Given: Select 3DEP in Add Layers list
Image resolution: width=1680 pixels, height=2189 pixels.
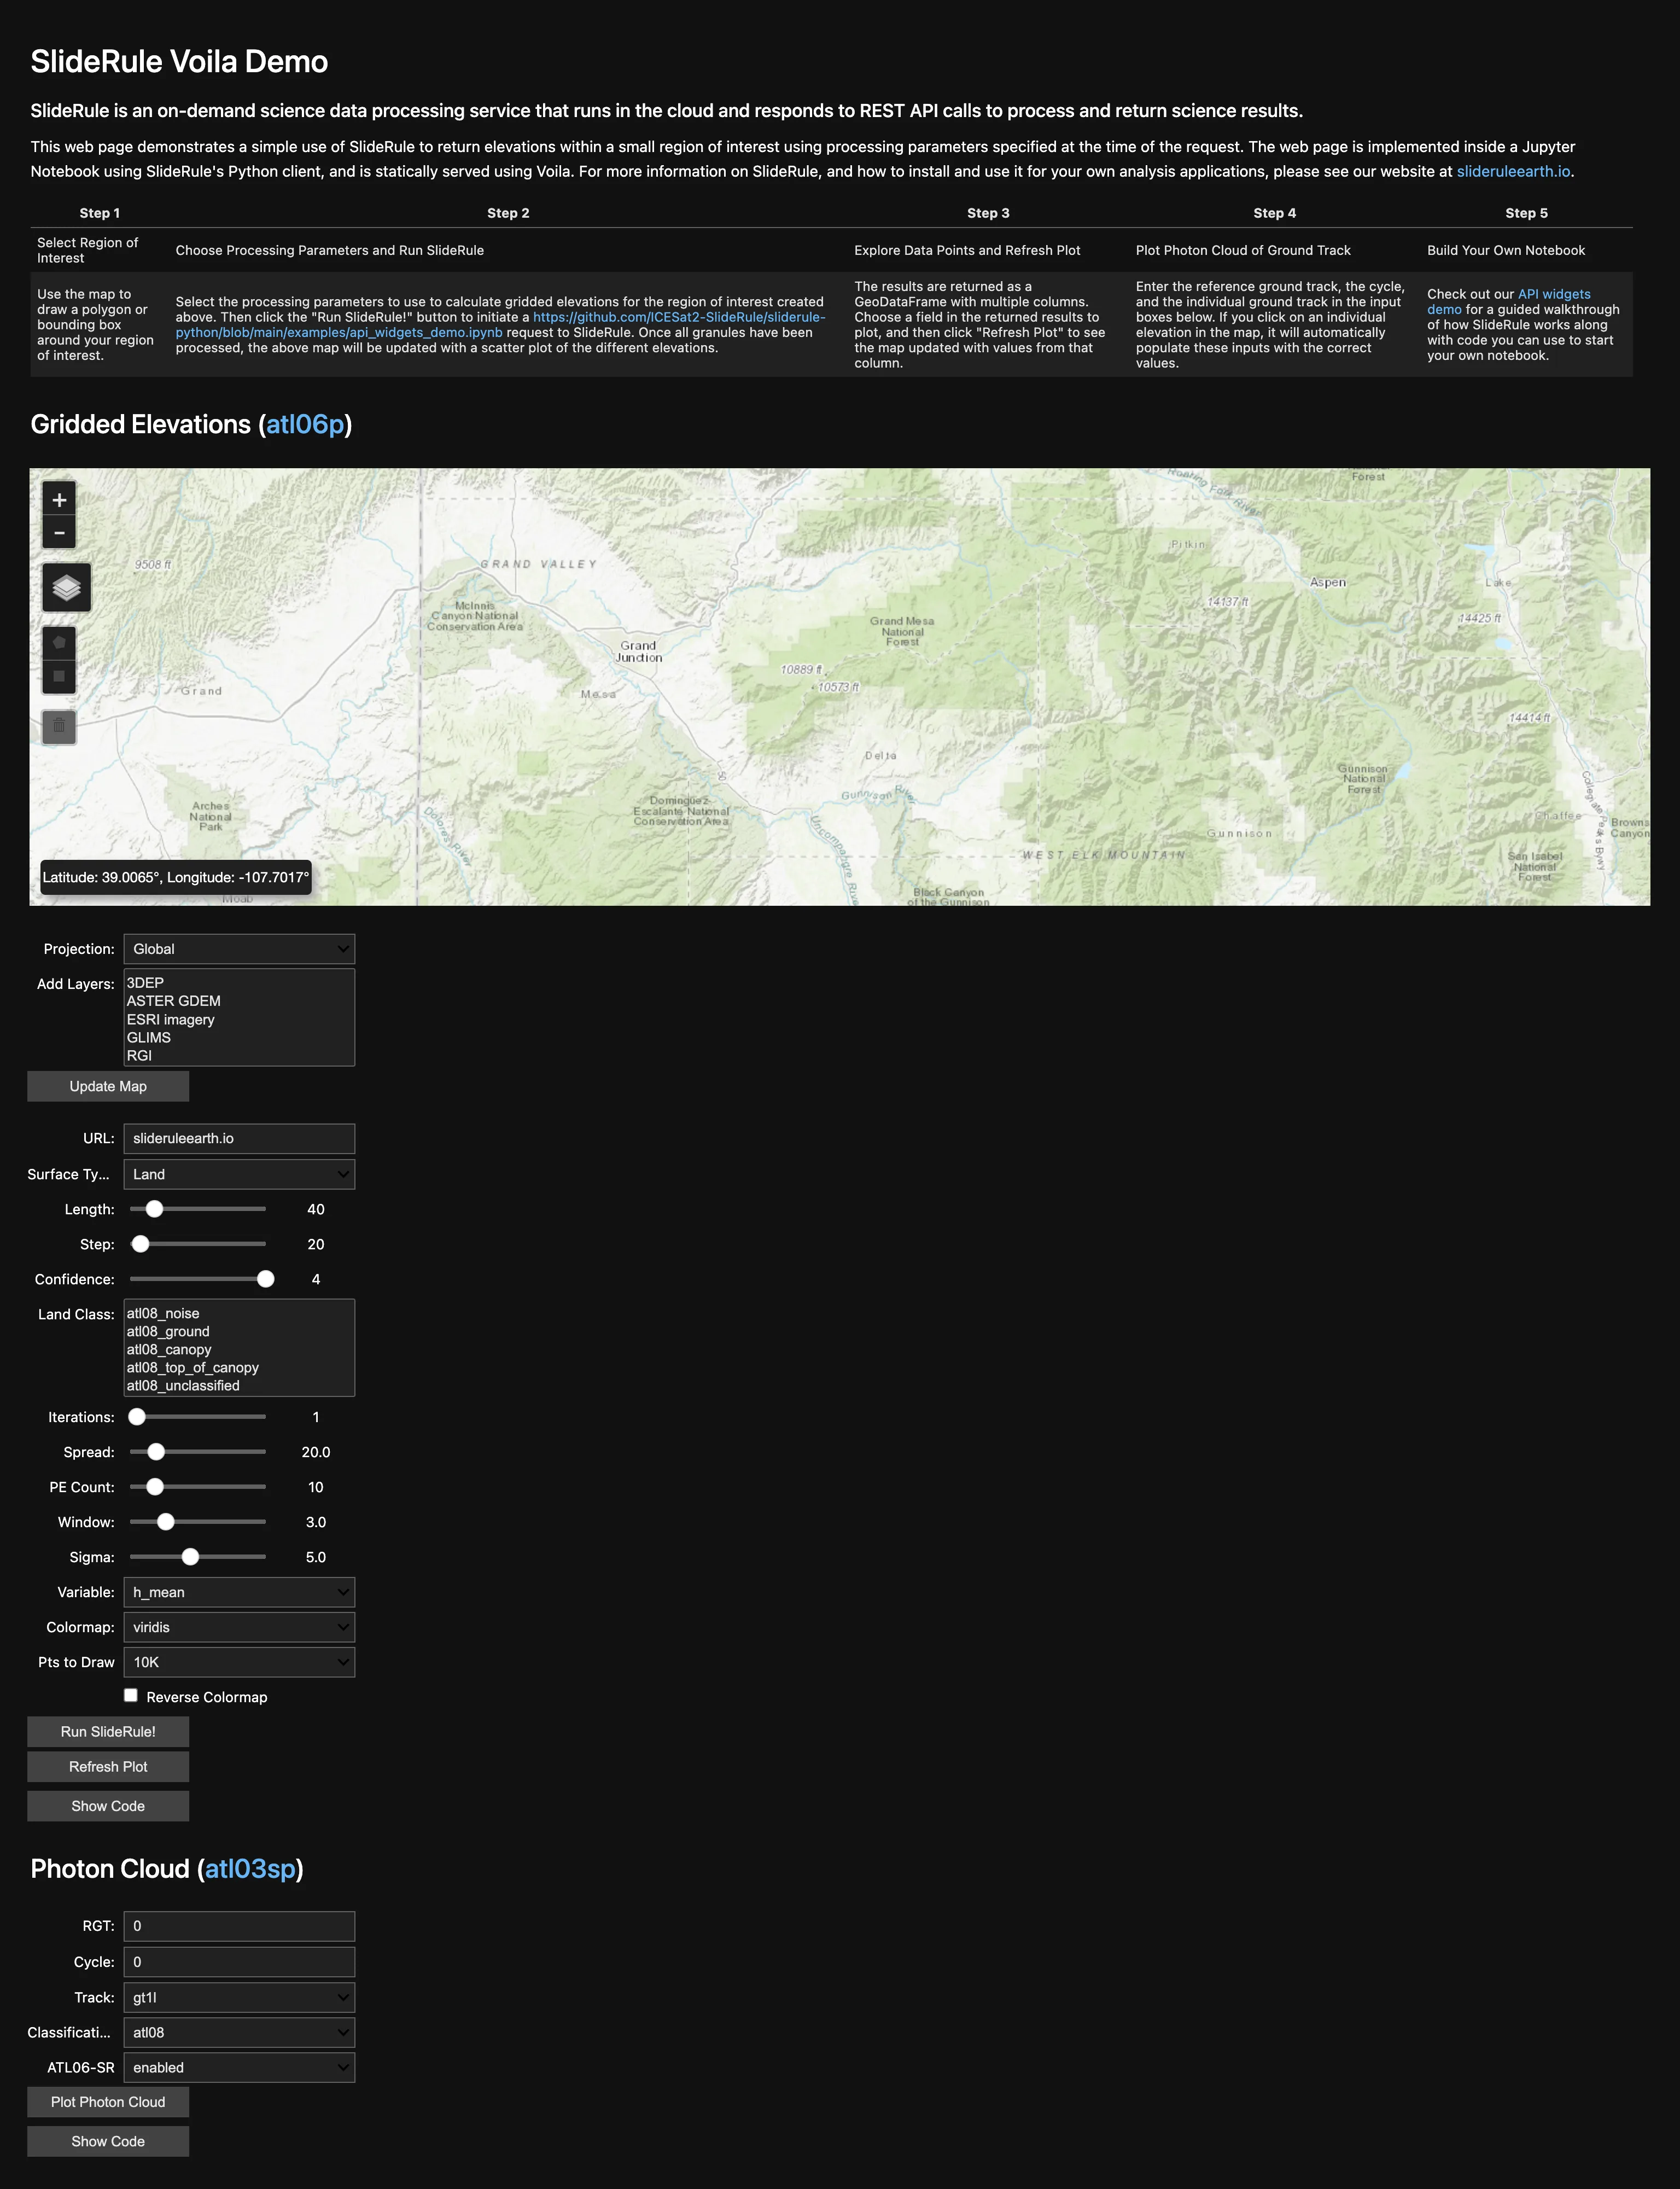Looking at the screenshot, I should pyautogui.click(x=239, y=983).
